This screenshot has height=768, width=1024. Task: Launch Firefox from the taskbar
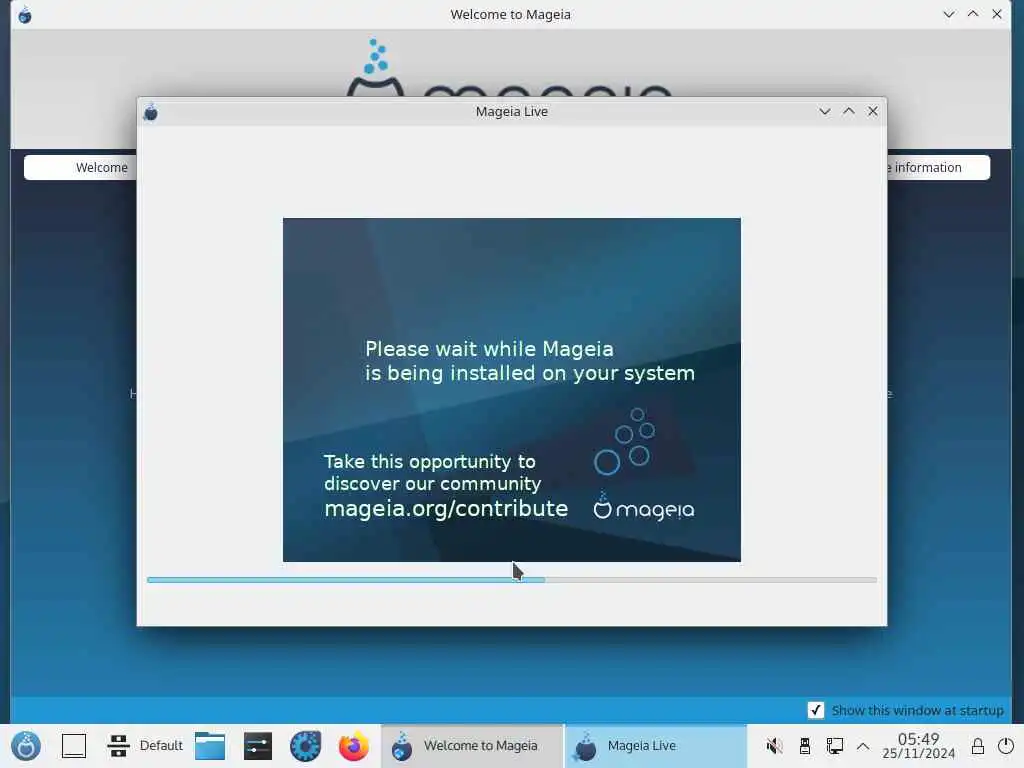pos(353,746)
